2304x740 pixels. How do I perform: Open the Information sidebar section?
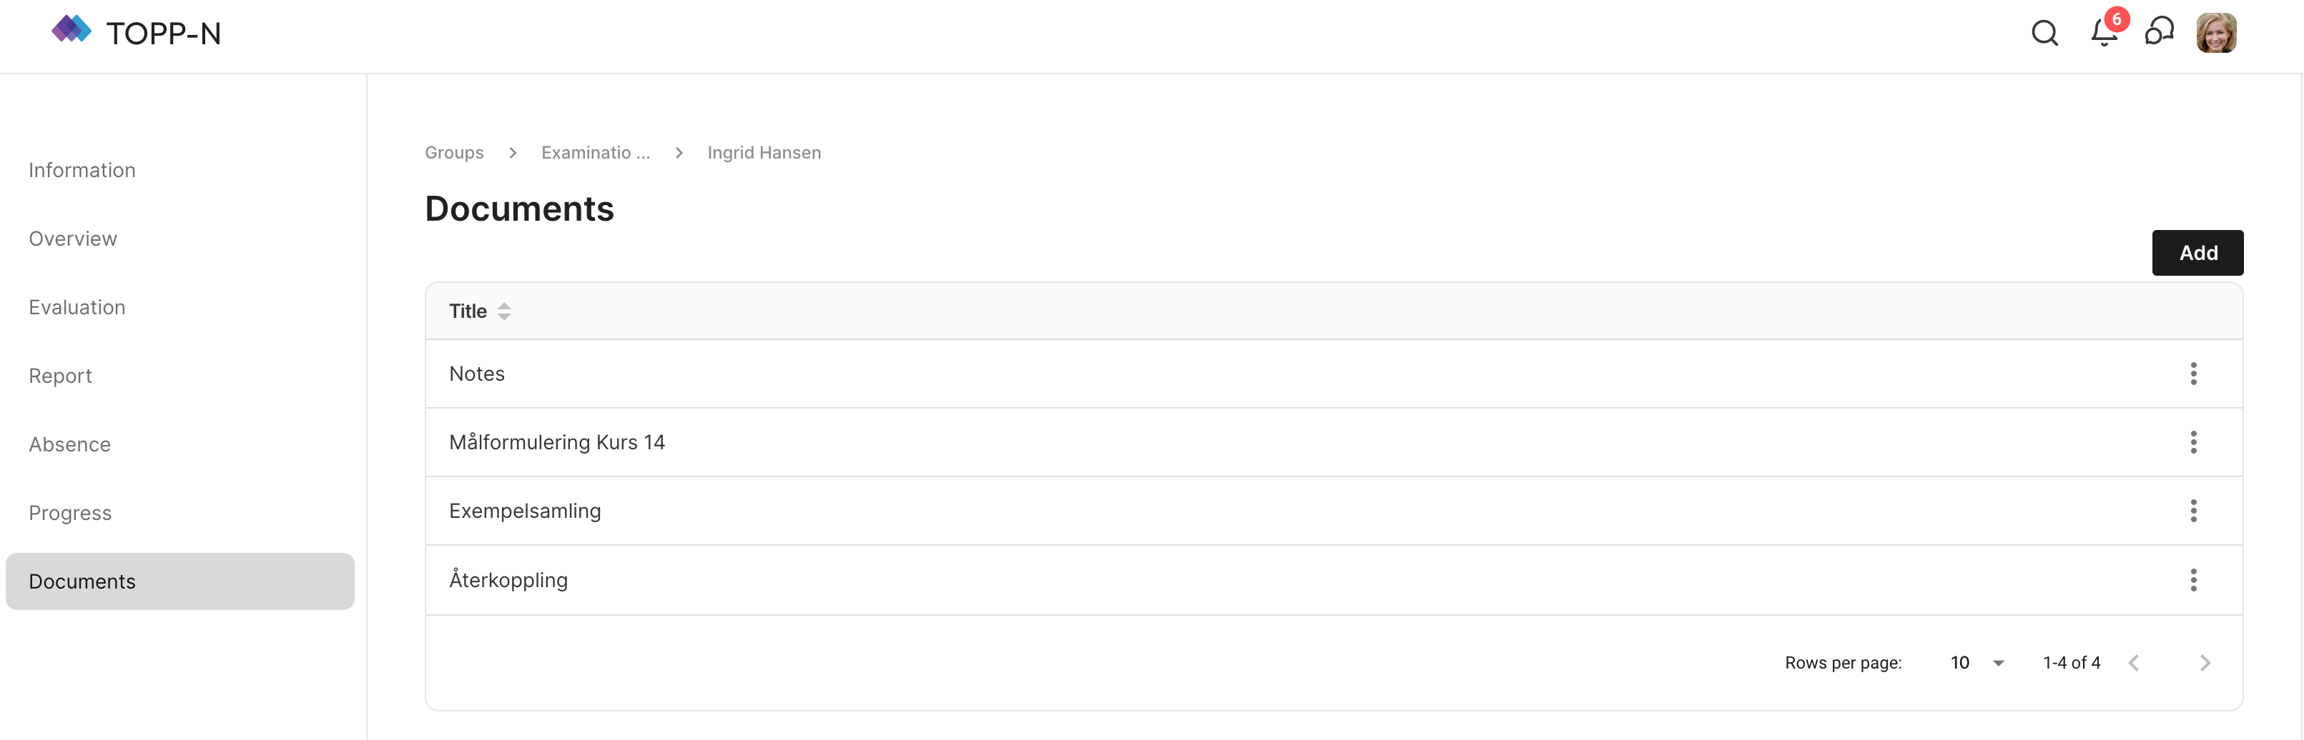pyautogui.click(x=82, y=170)
